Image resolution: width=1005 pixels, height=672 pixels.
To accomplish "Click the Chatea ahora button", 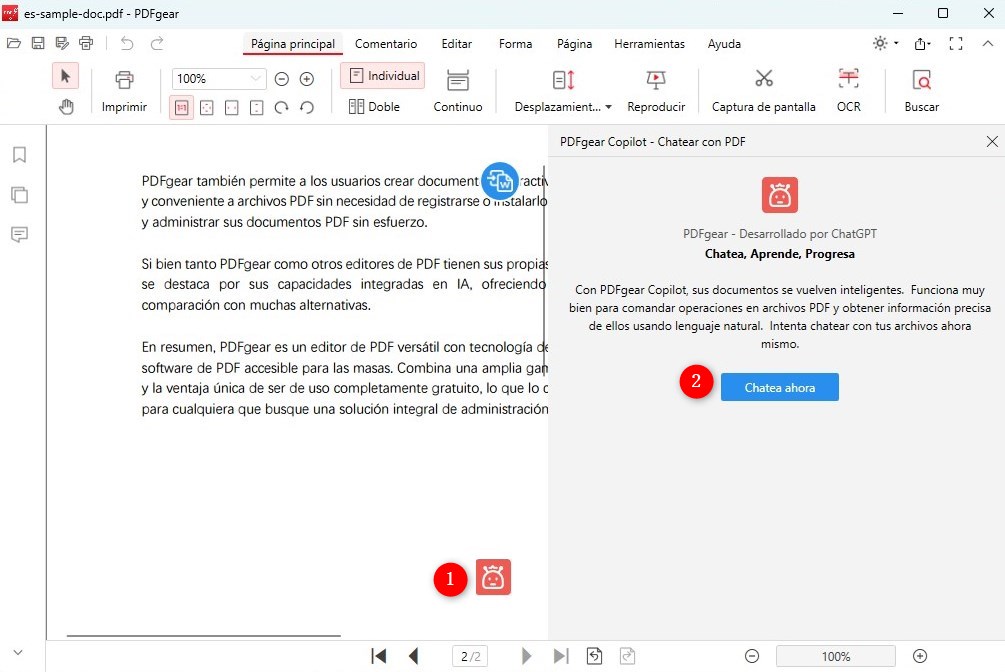I will point(779,388).
